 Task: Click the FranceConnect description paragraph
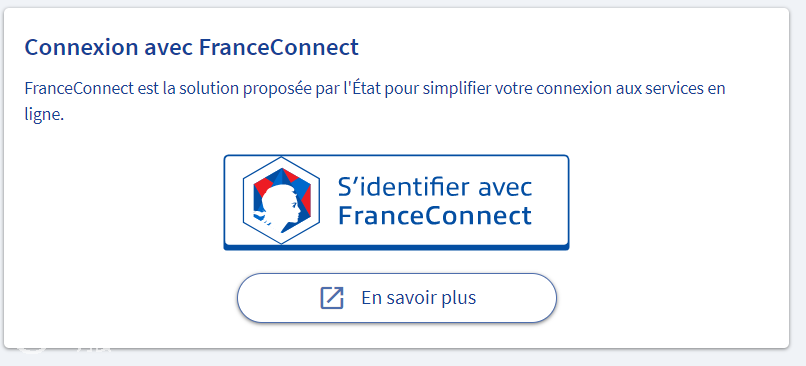375,101
